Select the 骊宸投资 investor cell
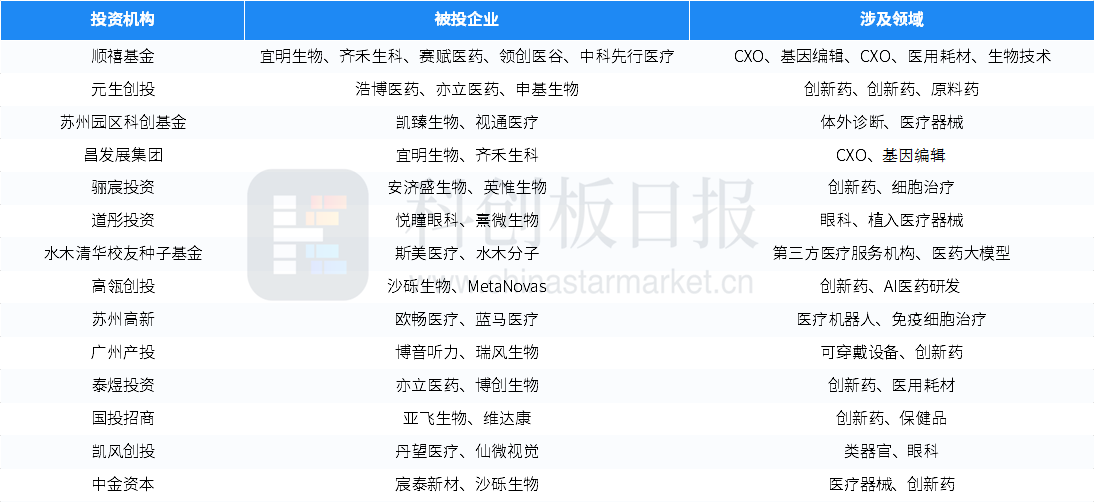This screenshot has width=1095, height=503. pos(122,188)
